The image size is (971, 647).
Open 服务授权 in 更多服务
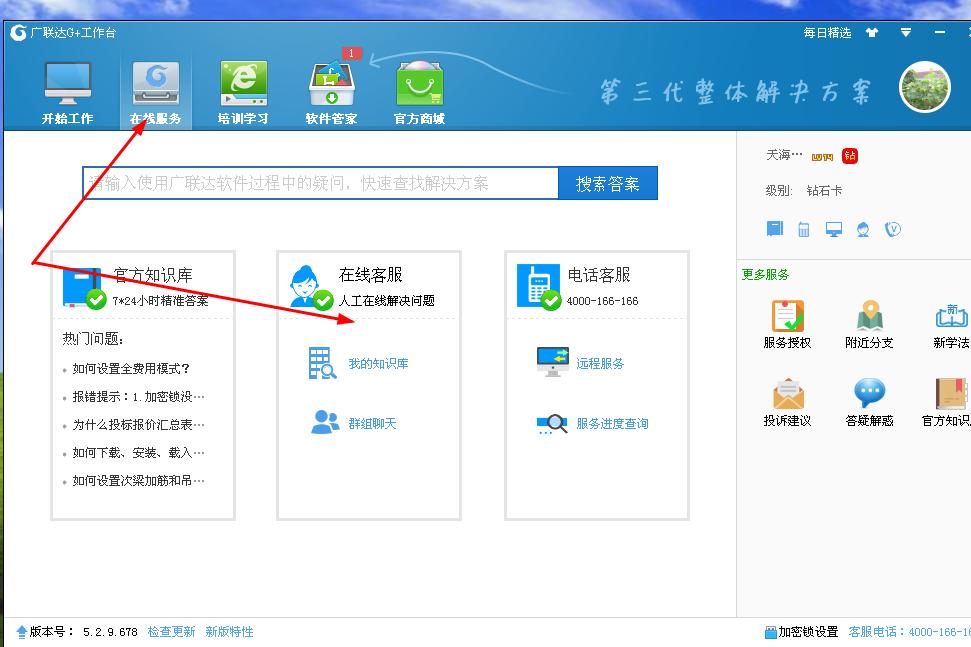[787, 324]
